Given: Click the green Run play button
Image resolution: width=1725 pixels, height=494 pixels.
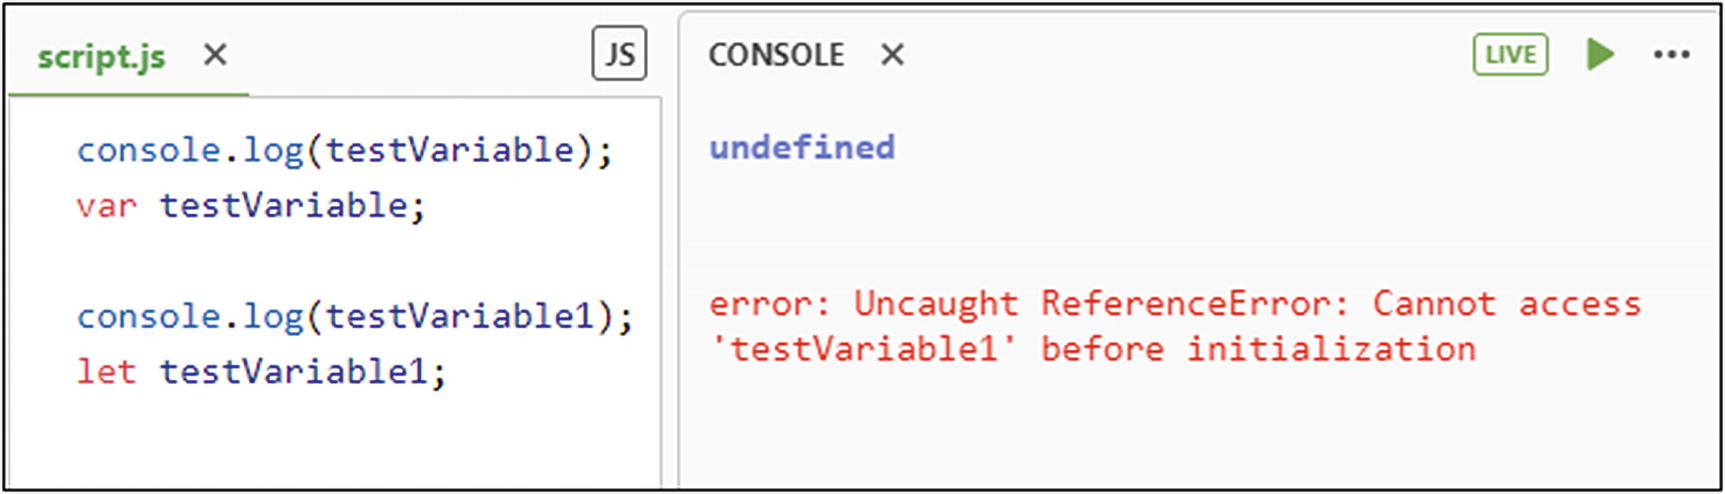Looking at the screenshot, I should pos(1600,54).
